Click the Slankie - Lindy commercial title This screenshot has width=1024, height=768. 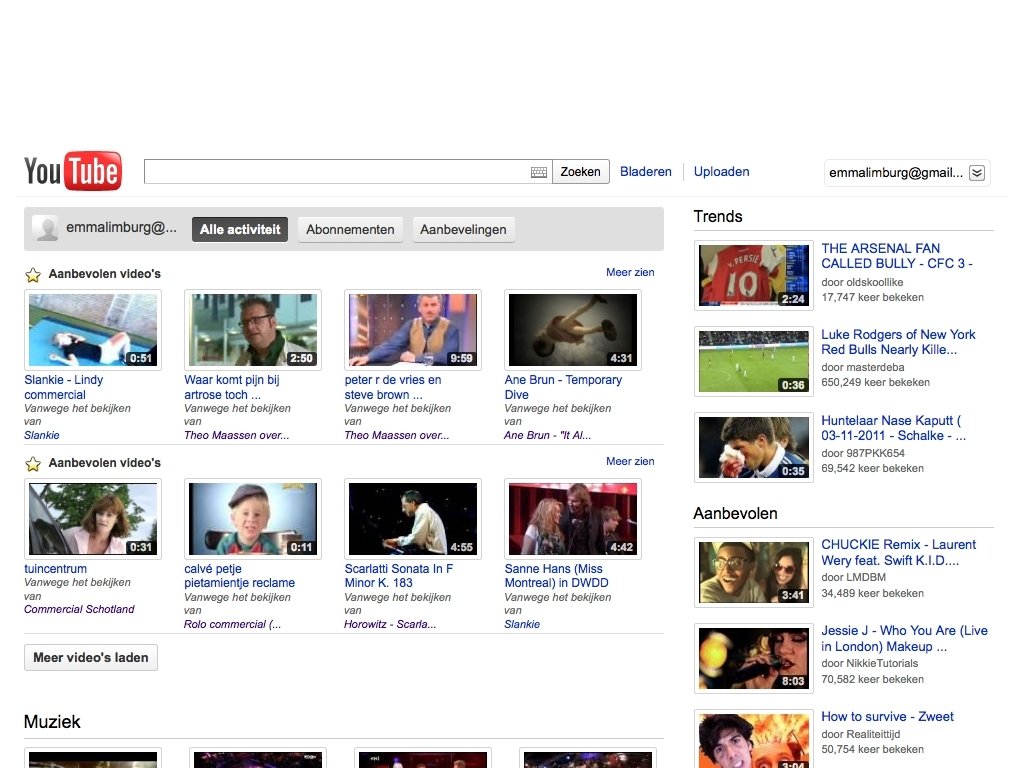63,387
